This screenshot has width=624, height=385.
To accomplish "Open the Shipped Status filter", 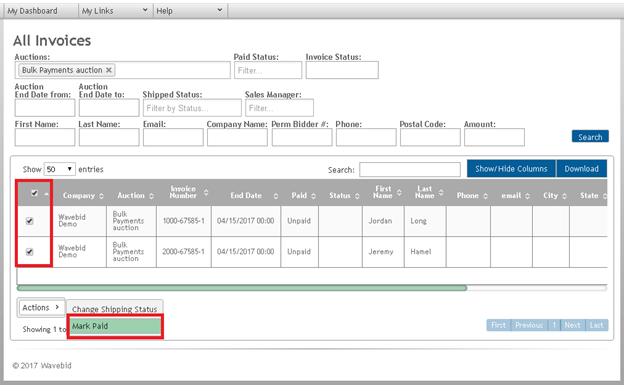I will (x=192, y=108).
